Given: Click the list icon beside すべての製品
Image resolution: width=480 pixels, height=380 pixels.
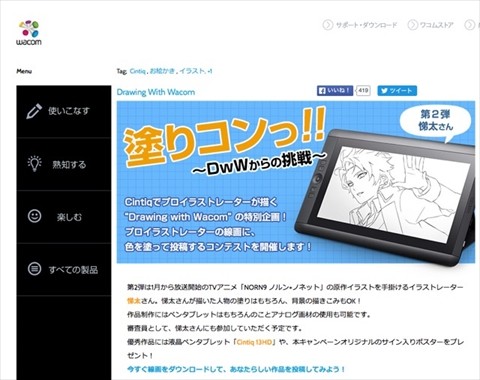Looking at the screenshot, I should click(34, 269).
